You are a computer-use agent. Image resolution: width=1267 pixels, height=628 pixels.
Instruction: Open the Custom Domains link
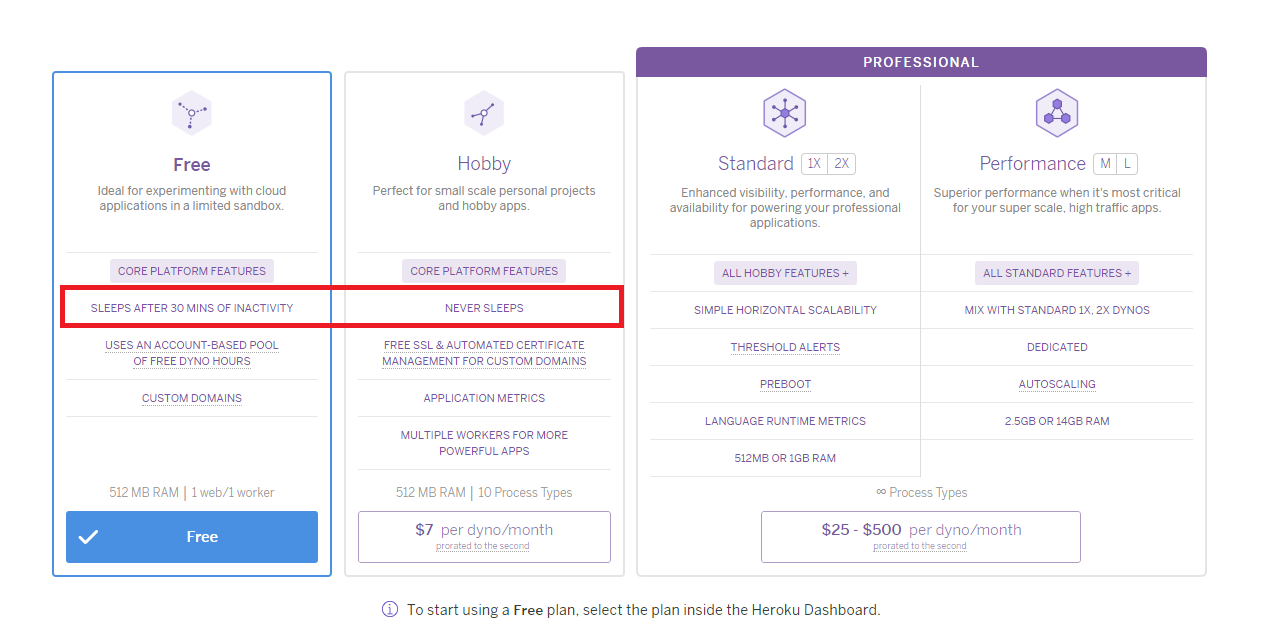192,398
